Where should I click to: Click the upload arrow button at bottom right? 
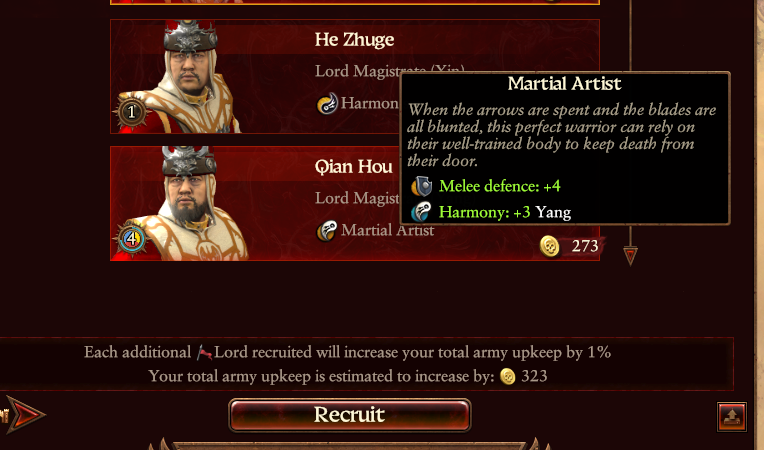732,417
